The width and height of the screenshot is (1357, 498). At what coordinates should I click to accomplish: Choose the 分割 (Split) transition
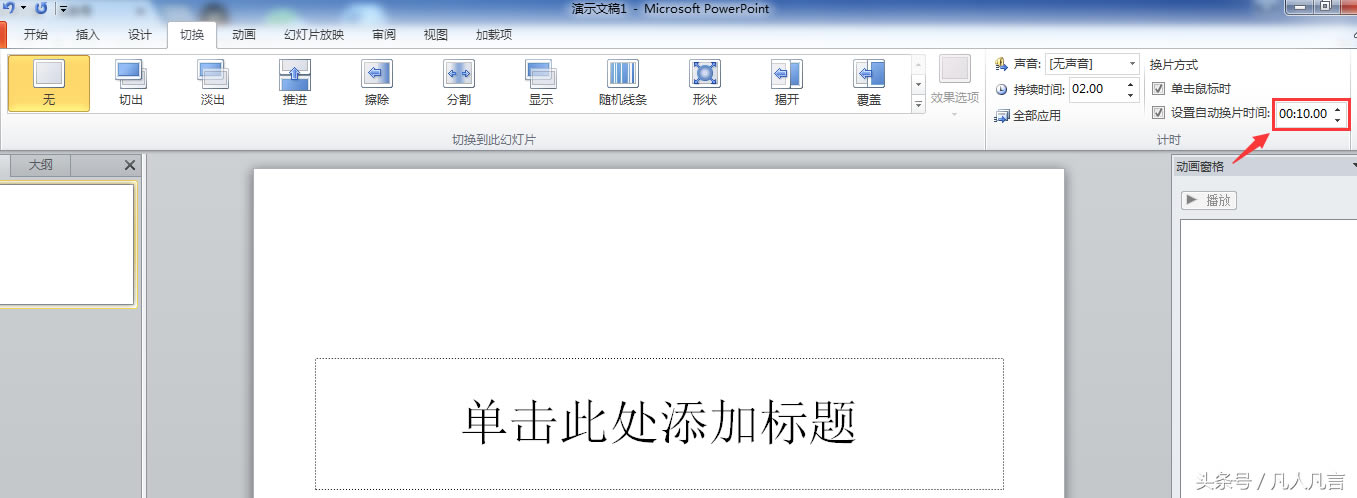pyautogui.click(x=459, y=75)
